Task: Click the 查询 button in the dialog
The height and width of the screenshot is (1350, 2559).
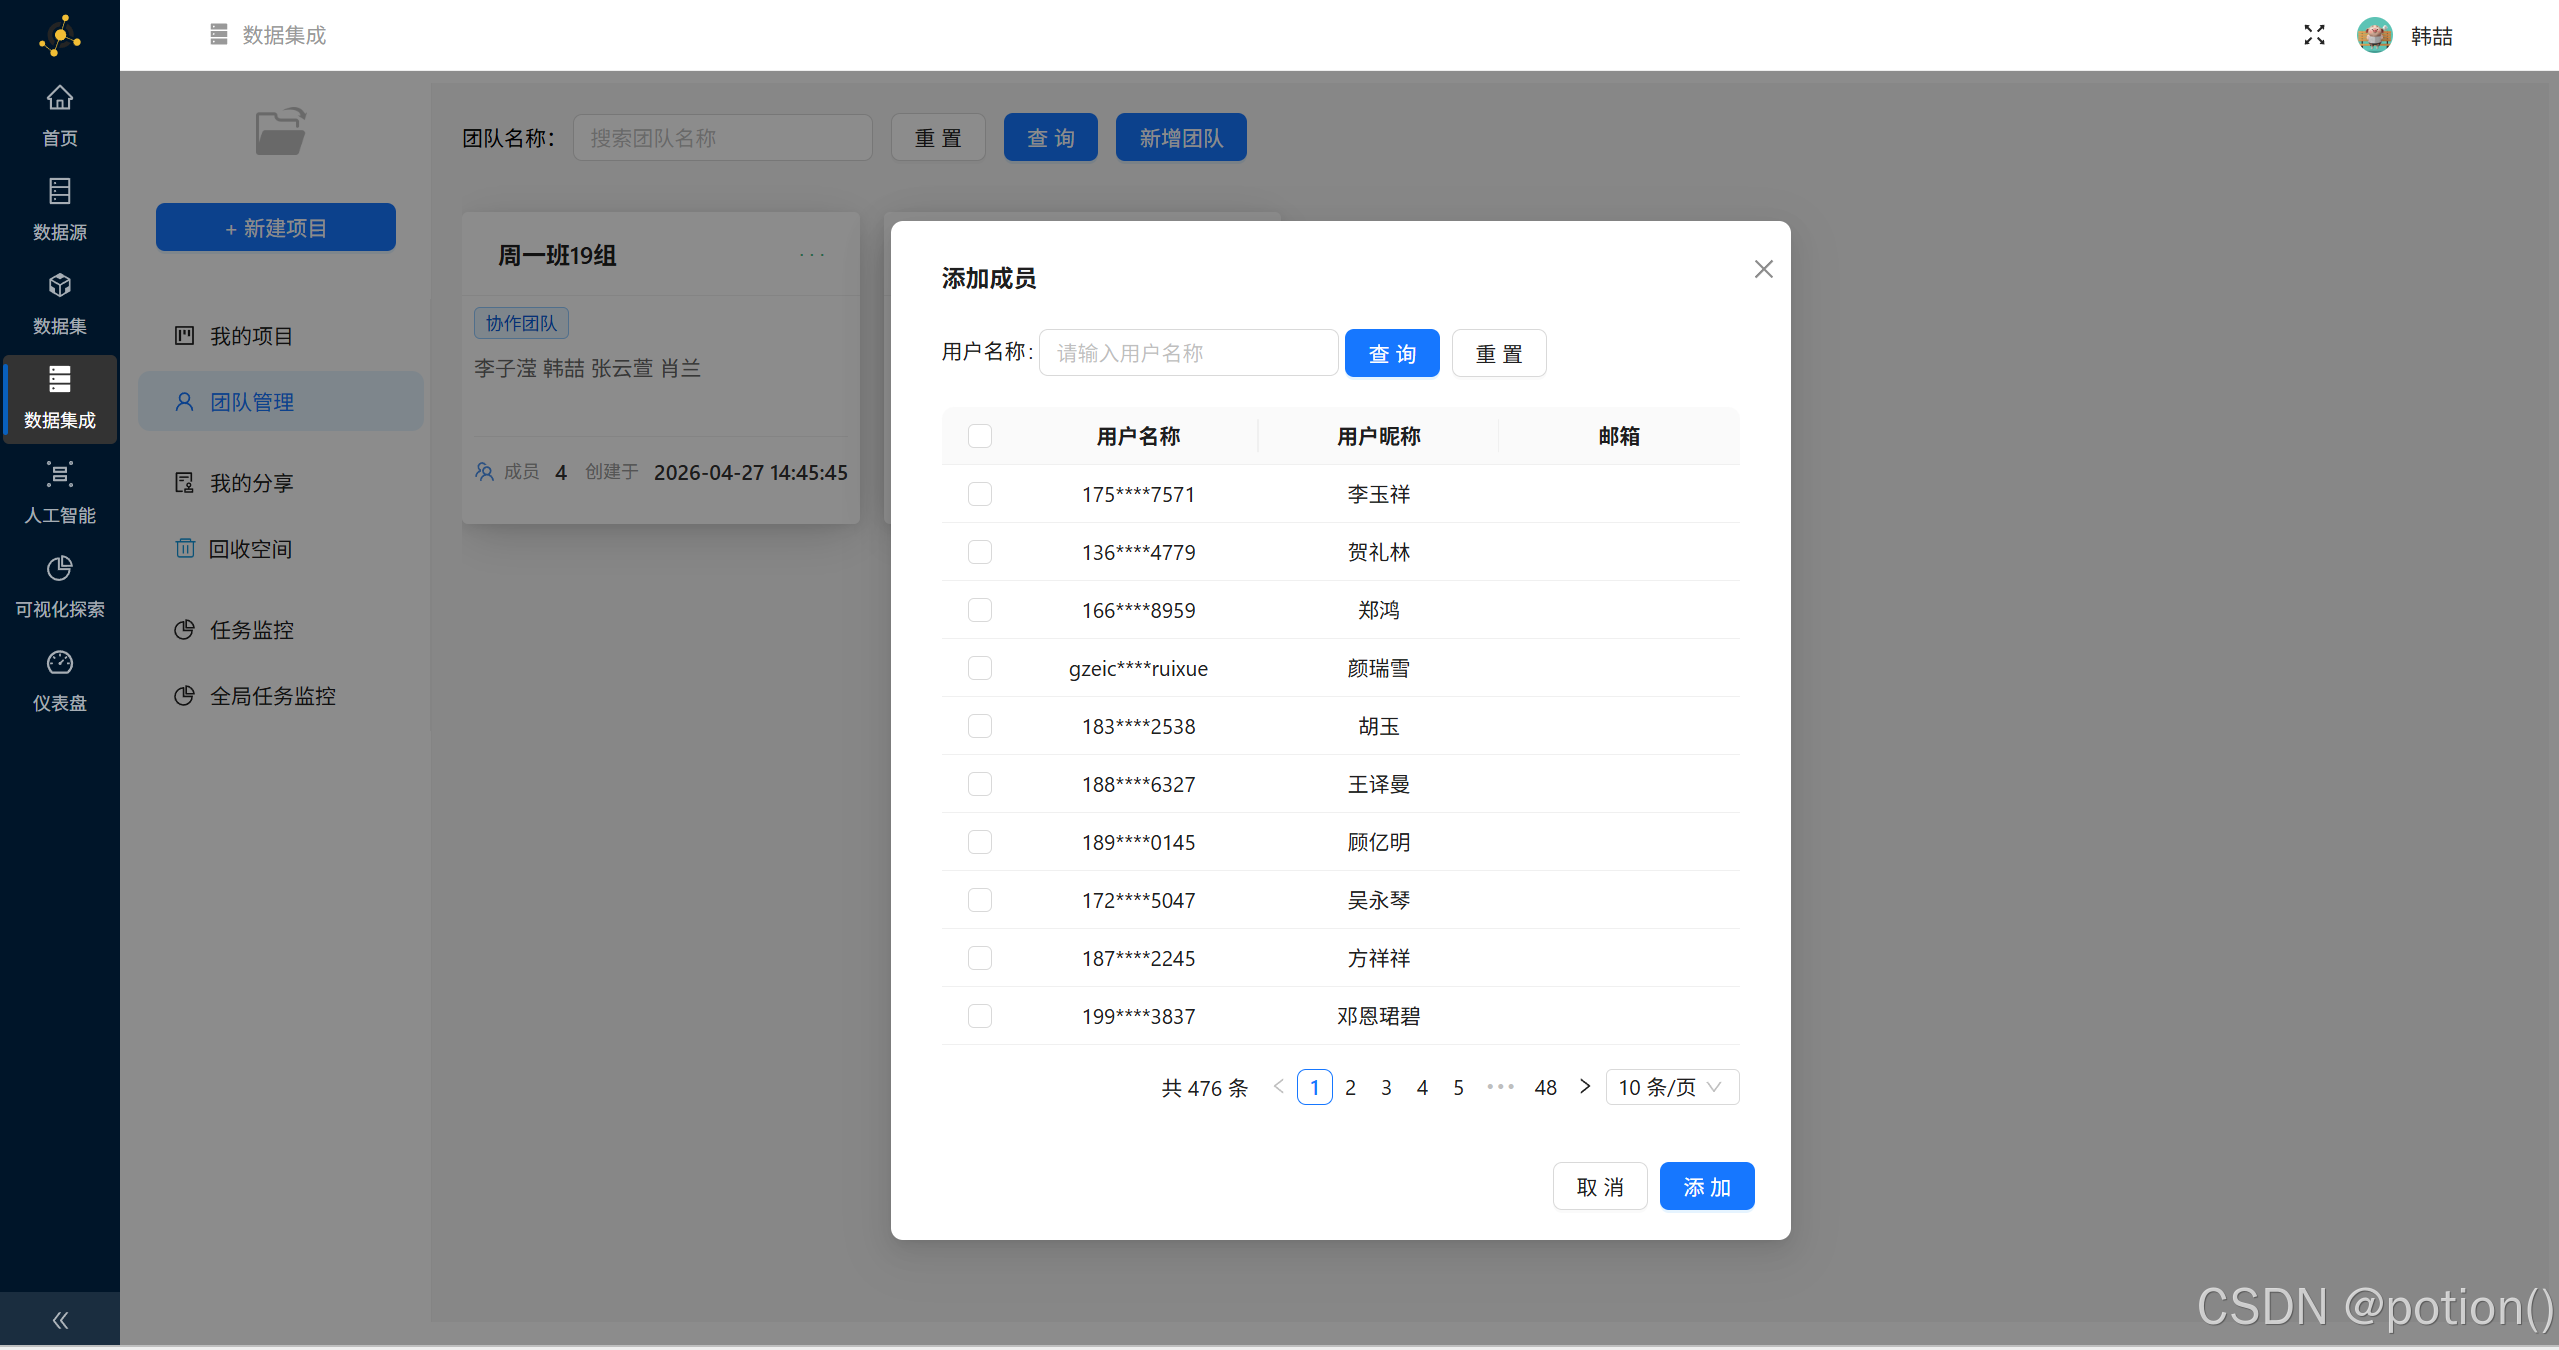Action: coord(1391,352)
